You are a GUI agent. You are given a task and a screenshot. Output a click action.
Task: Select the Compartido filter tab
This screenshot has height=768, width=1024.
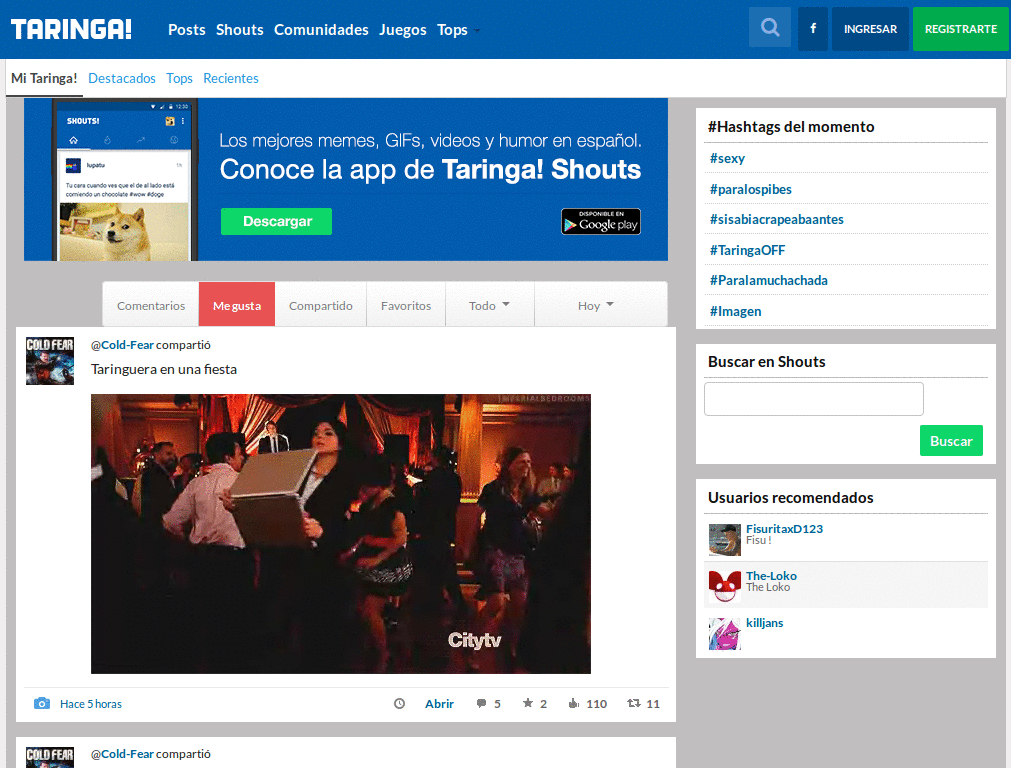[321, 305]
